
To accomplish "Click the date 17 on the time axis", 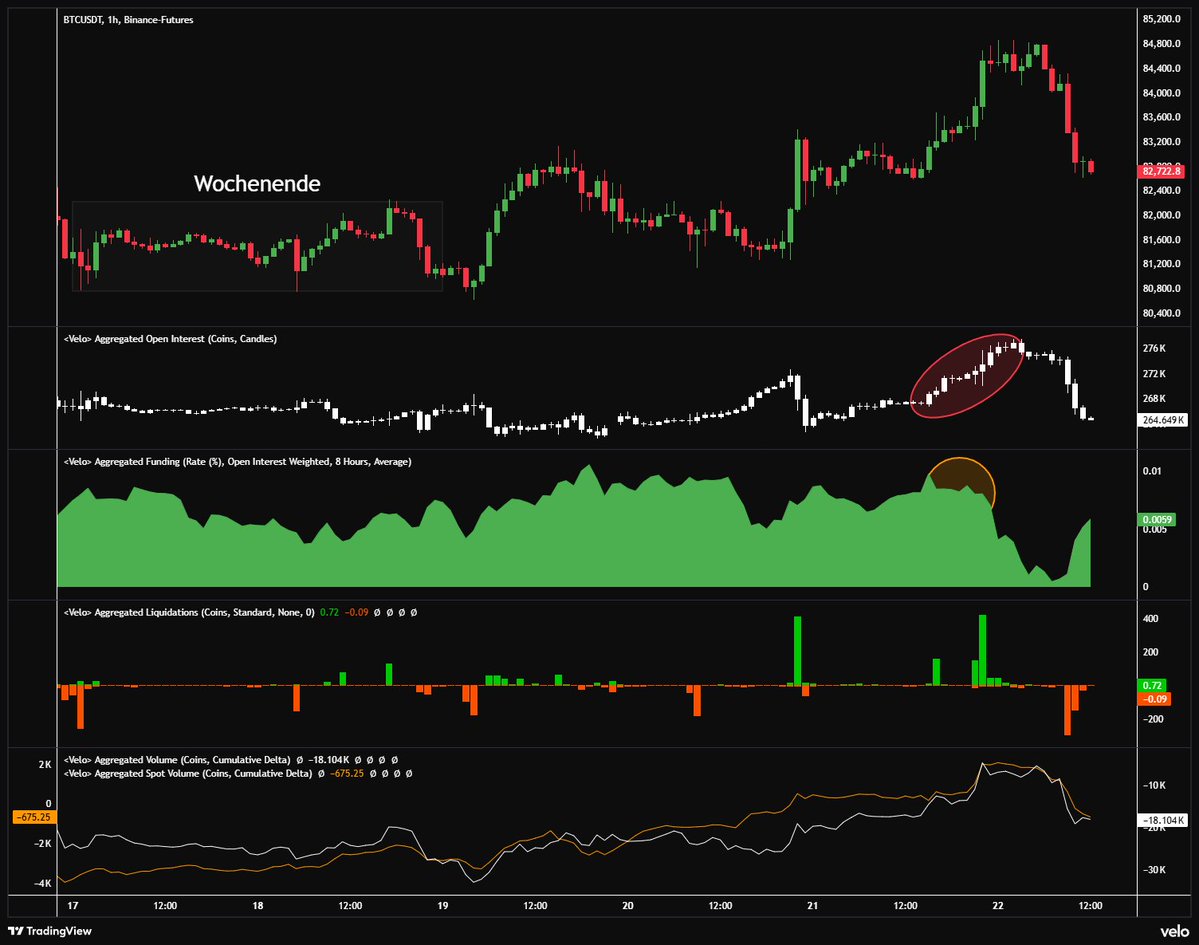I will pyautogui.click(x=73, y=906).
